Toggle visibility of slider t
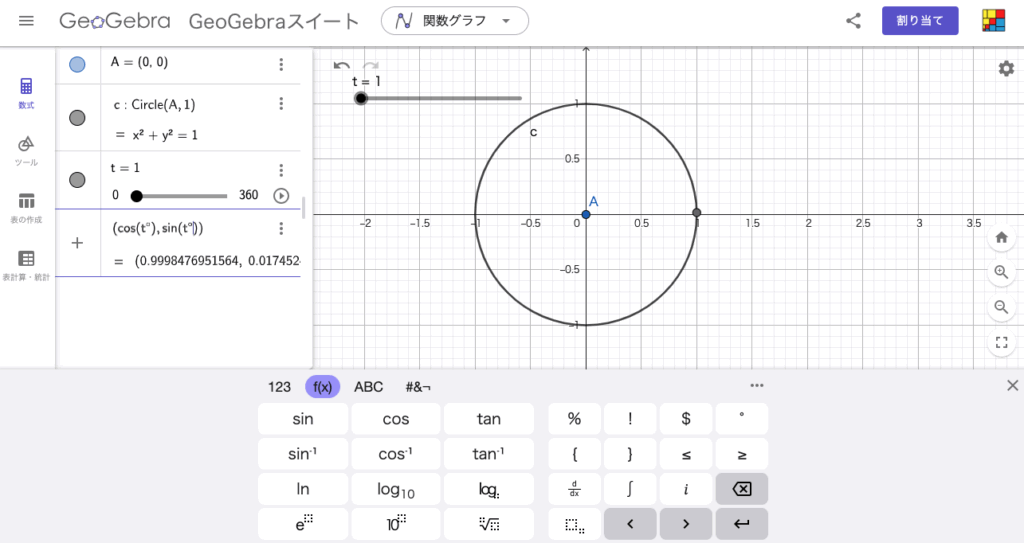The height and width of the screenshot is (543, 1024). pyautogui.click(x=77, y=180)
